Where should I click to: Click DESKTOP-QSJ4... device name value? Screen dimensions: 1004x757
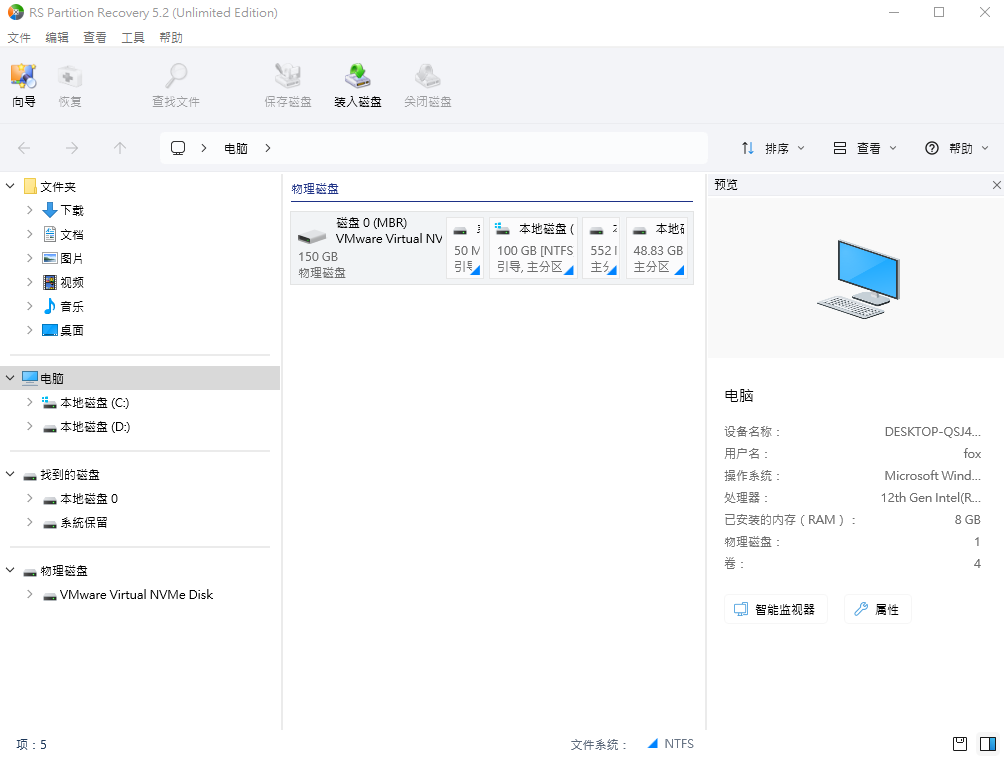(932, 432)
